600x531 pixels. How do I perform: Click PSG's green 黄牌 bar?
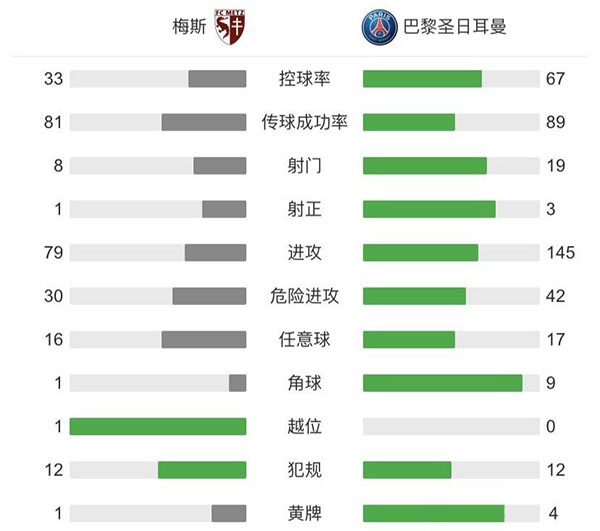433,513
